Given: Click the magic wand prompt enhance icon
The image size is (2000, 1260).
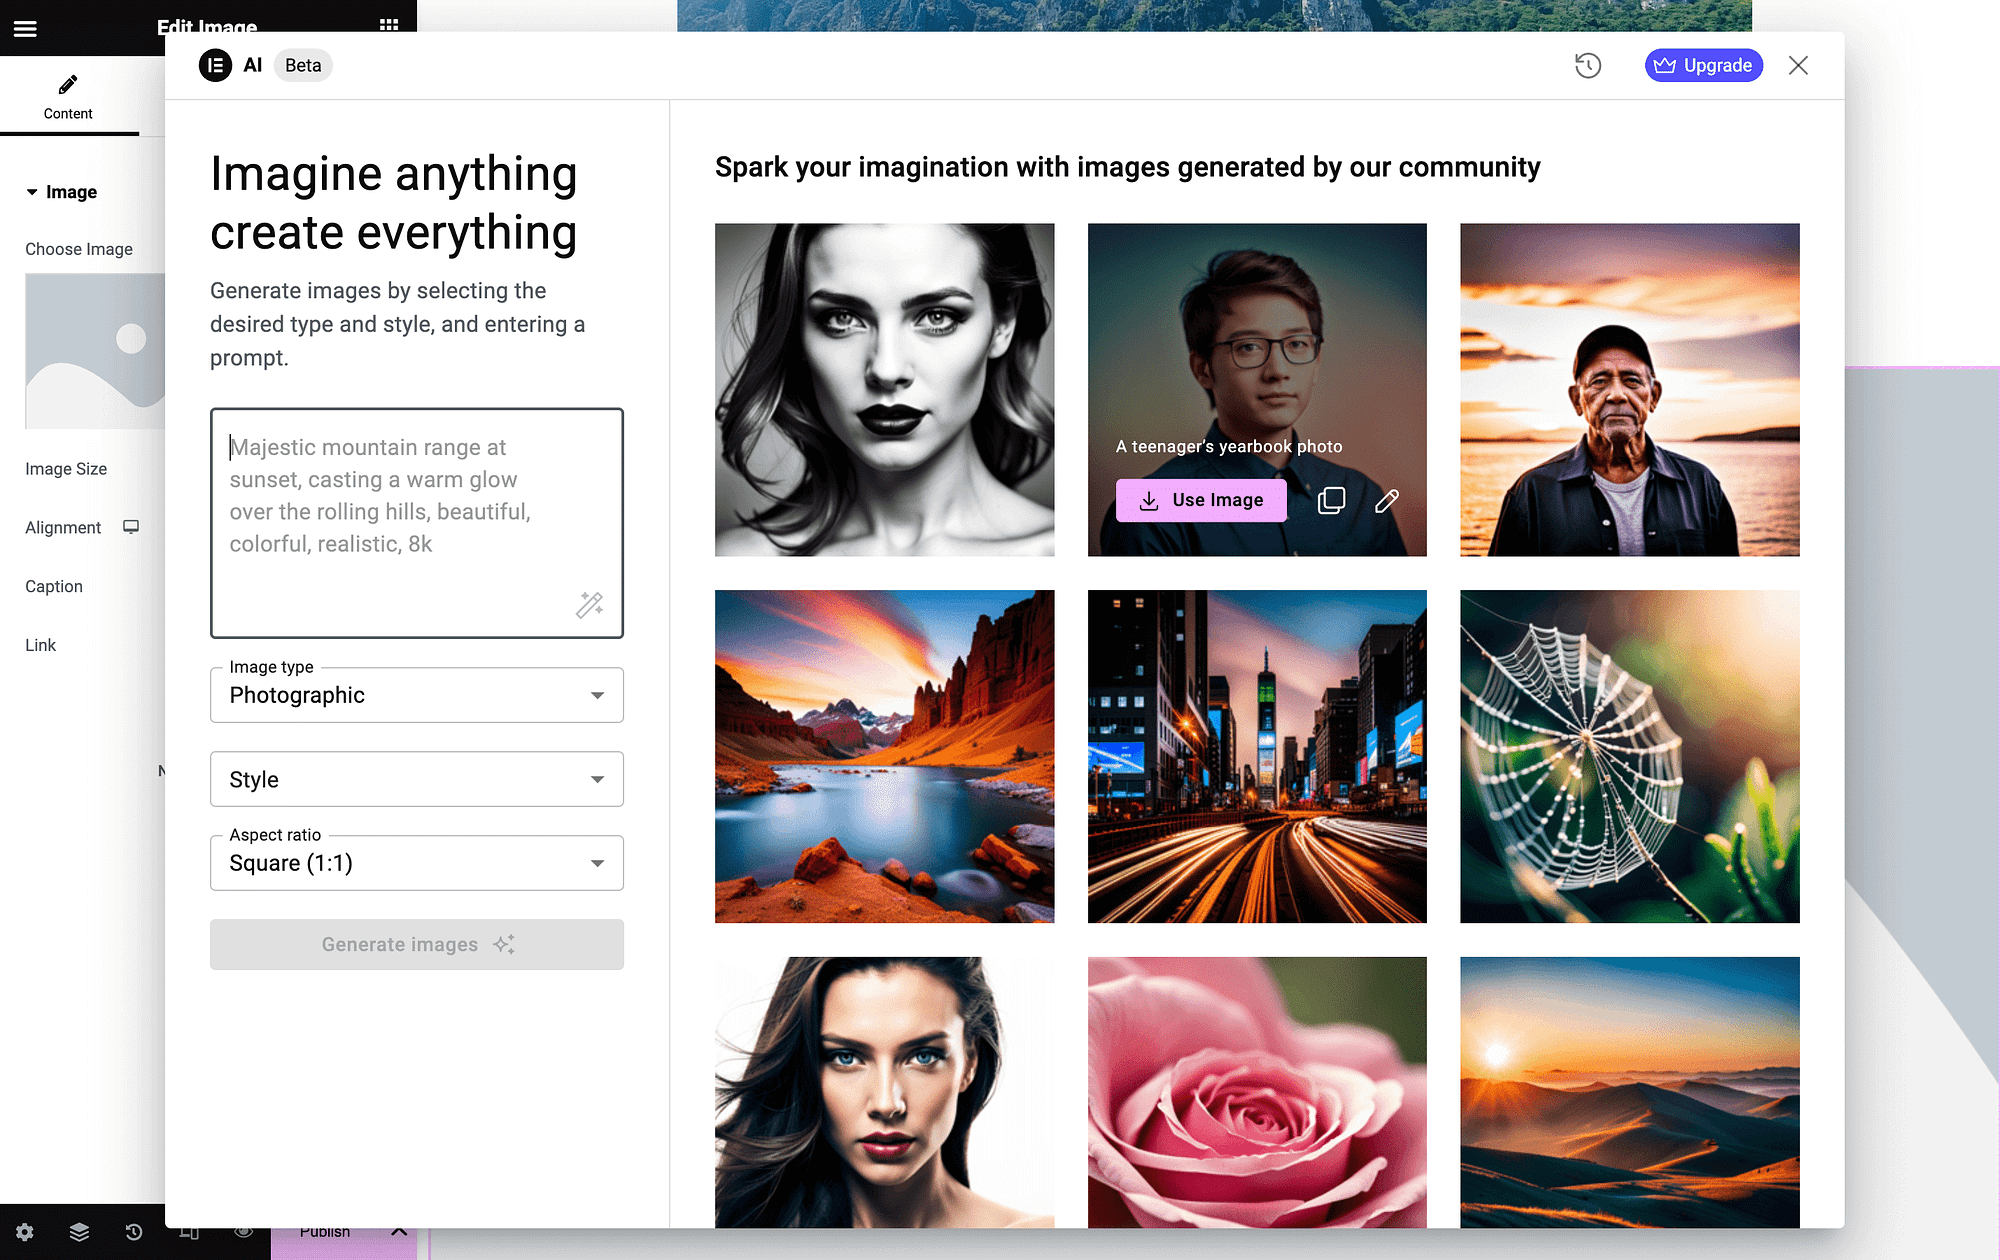Looking at the screenshot, I should point(591,605).
